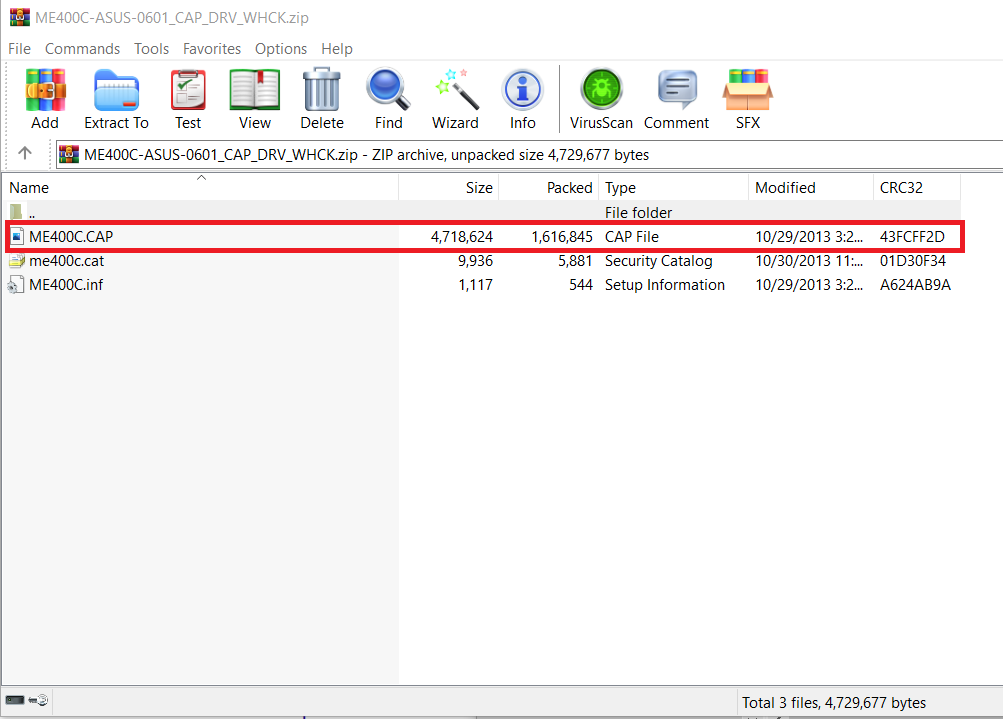
Task: Sort files by the Name column header
Action: click(200, 187)
